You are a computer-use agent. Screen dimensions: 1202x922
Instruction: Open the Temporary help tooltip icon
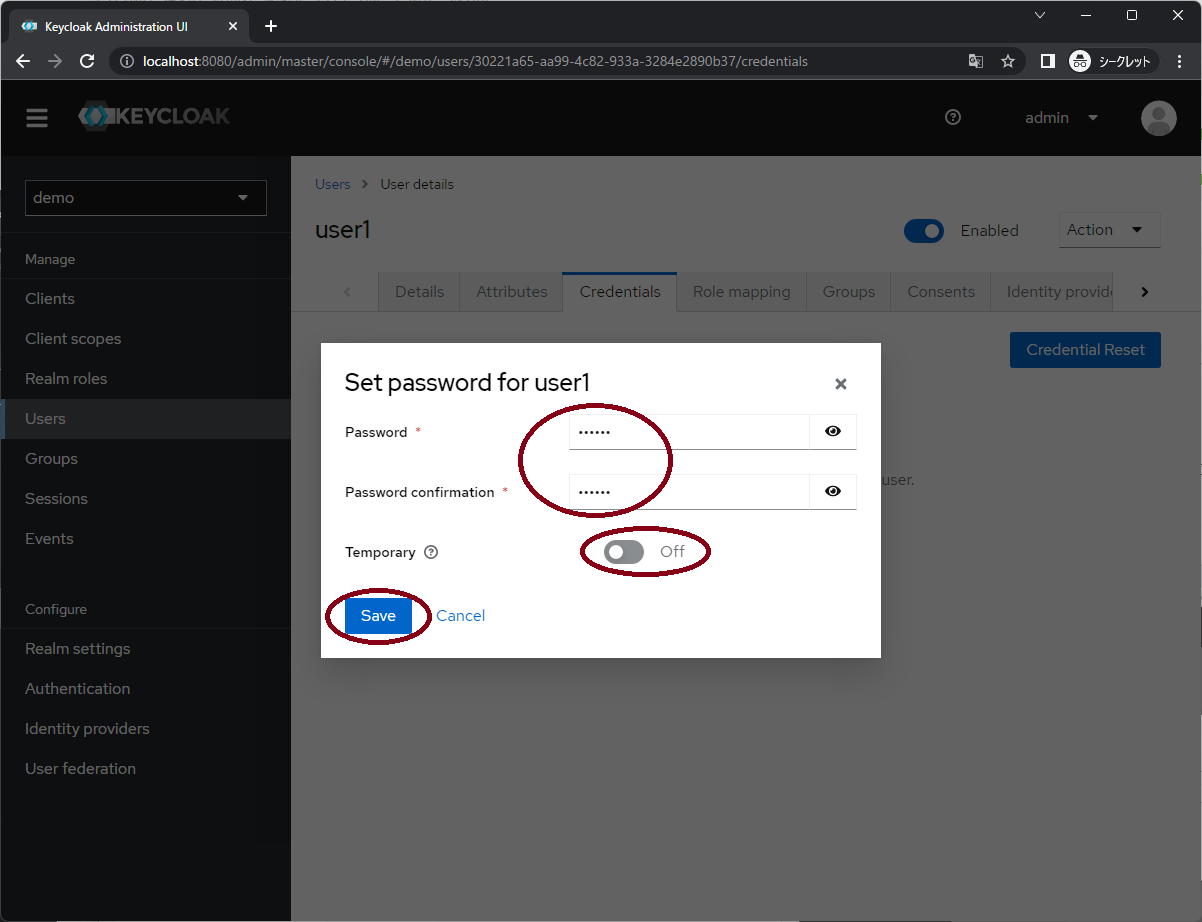(x=431, y=552)
